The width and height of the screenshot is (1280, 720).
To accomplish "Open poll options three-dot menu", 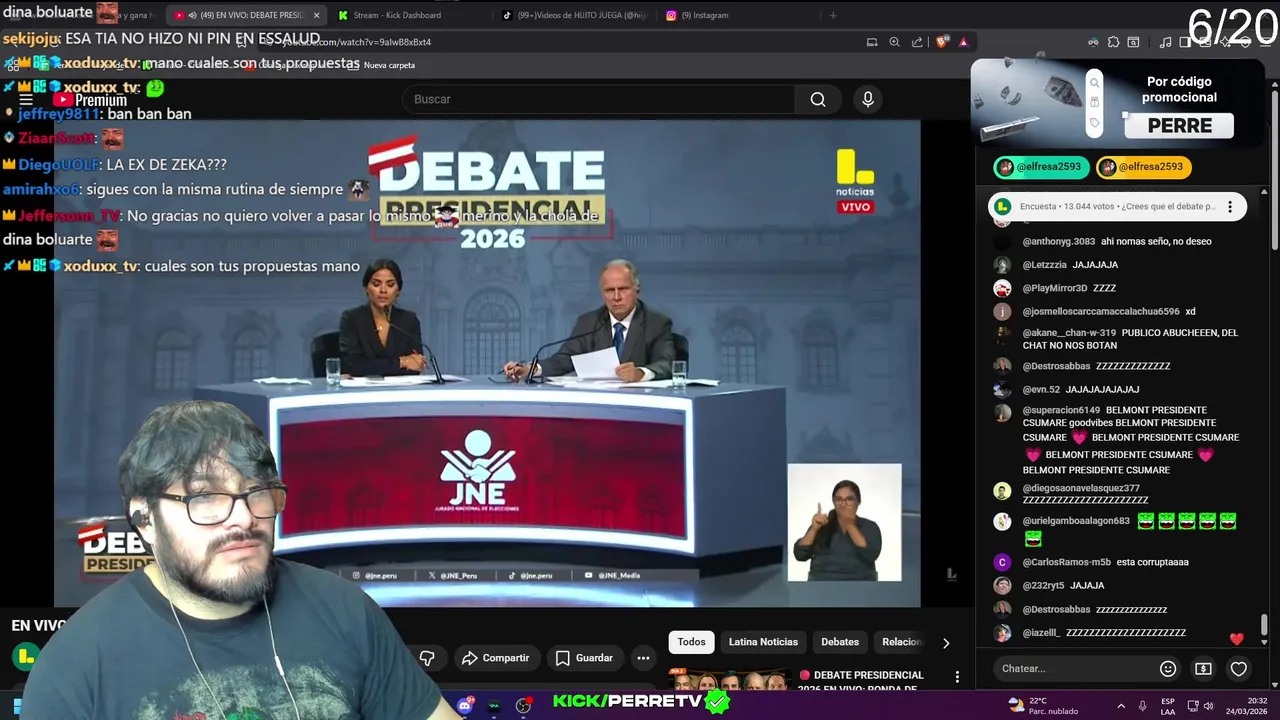I will click(1230, 207).
